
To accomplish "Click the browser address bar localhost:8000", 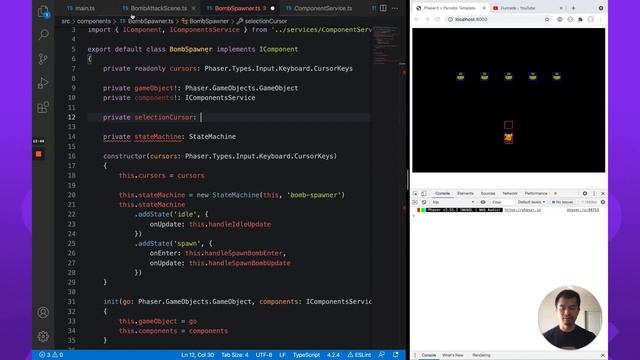I will pos(471,19).
